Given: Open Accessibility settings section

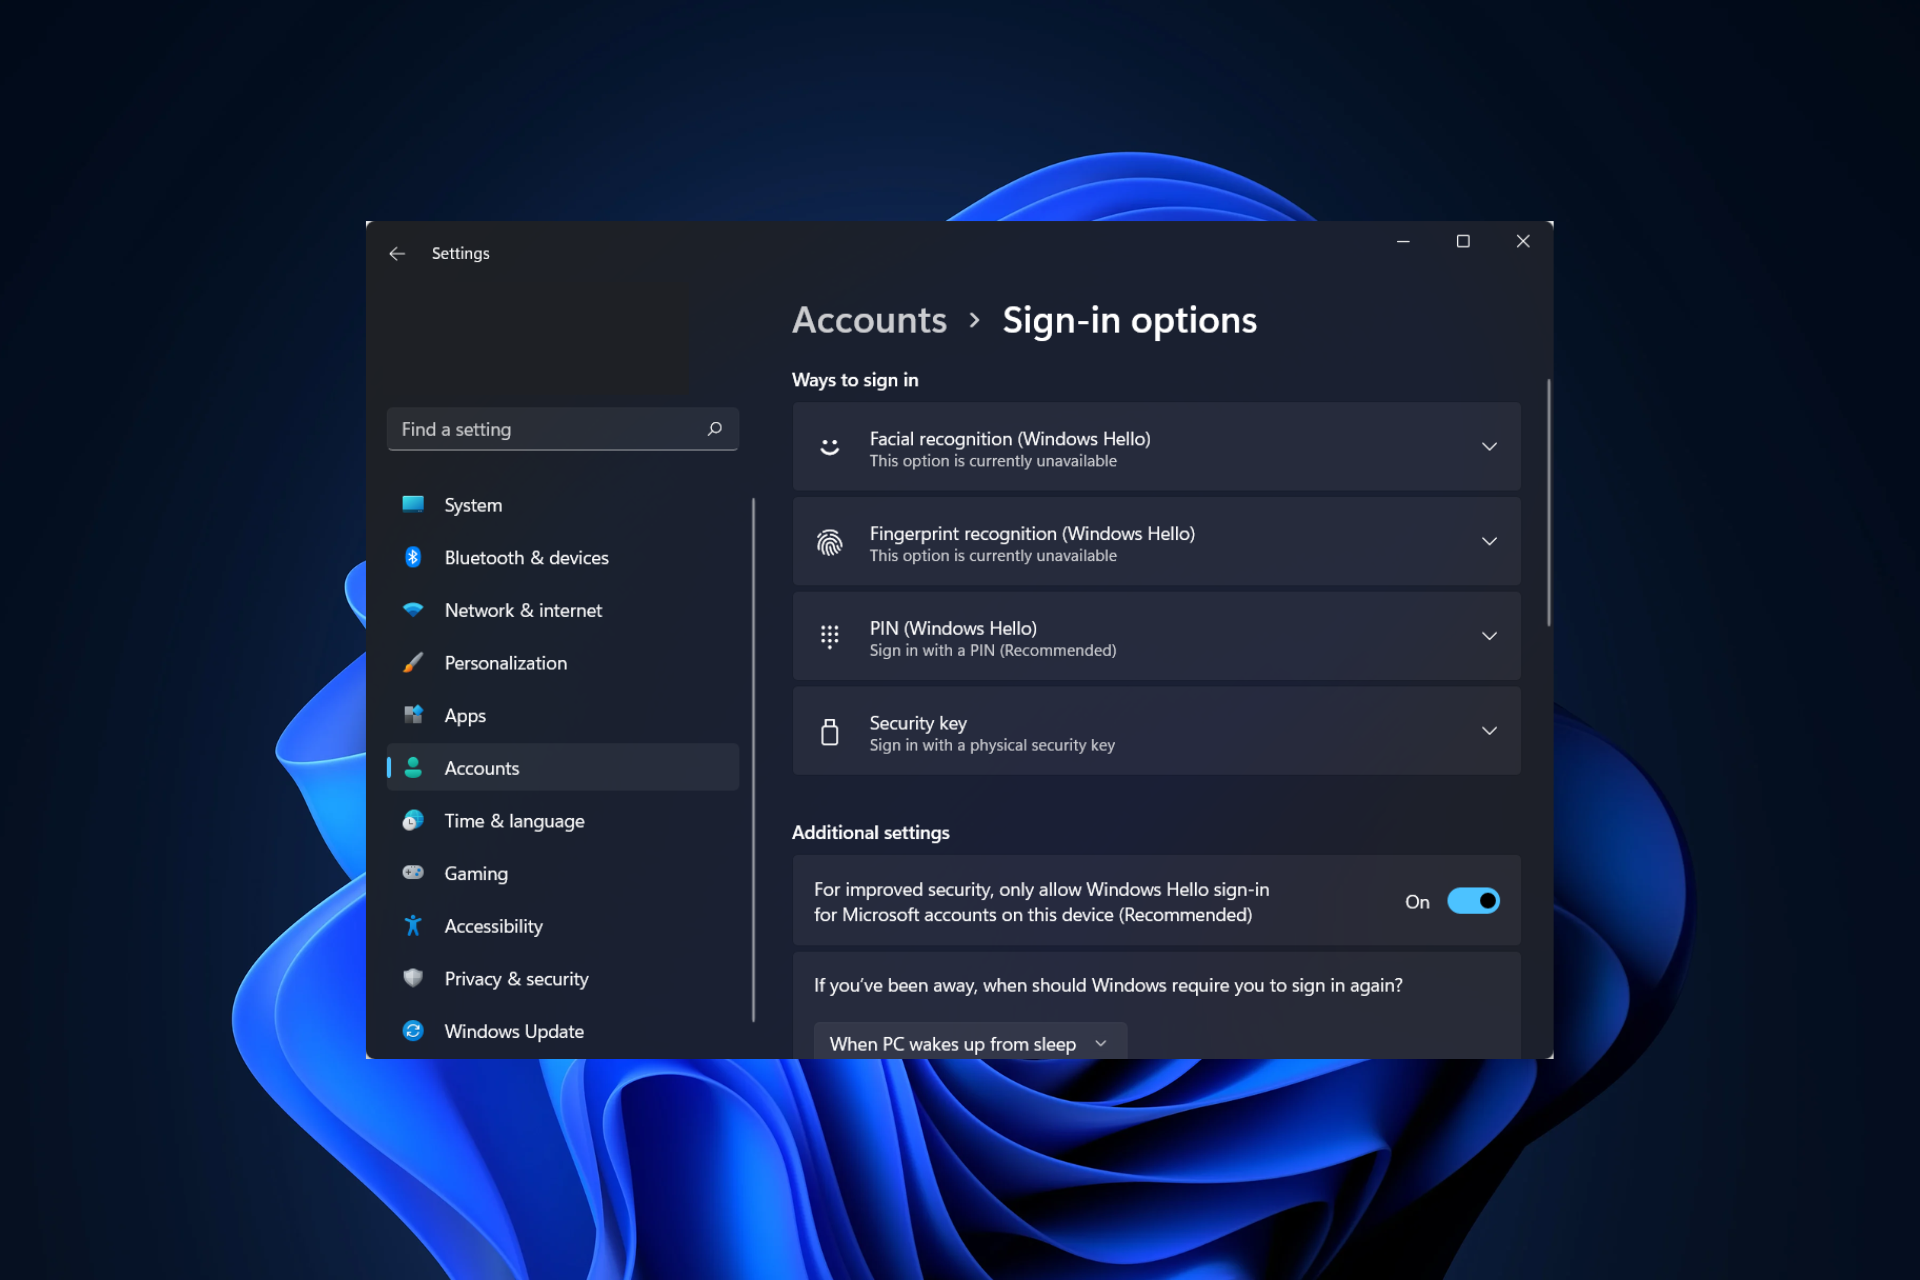Looking at the screenshot, I should tap(493, 926).
